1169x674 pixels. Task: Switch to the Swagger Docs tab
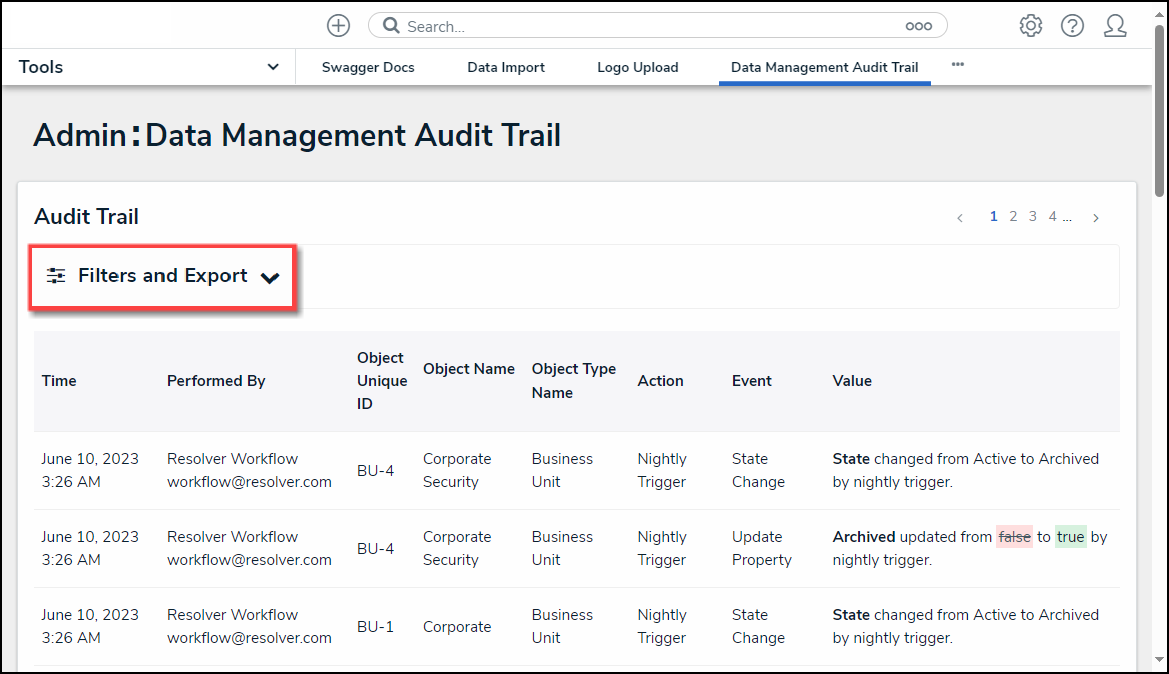pyautogui.click(x=368, y=68)
